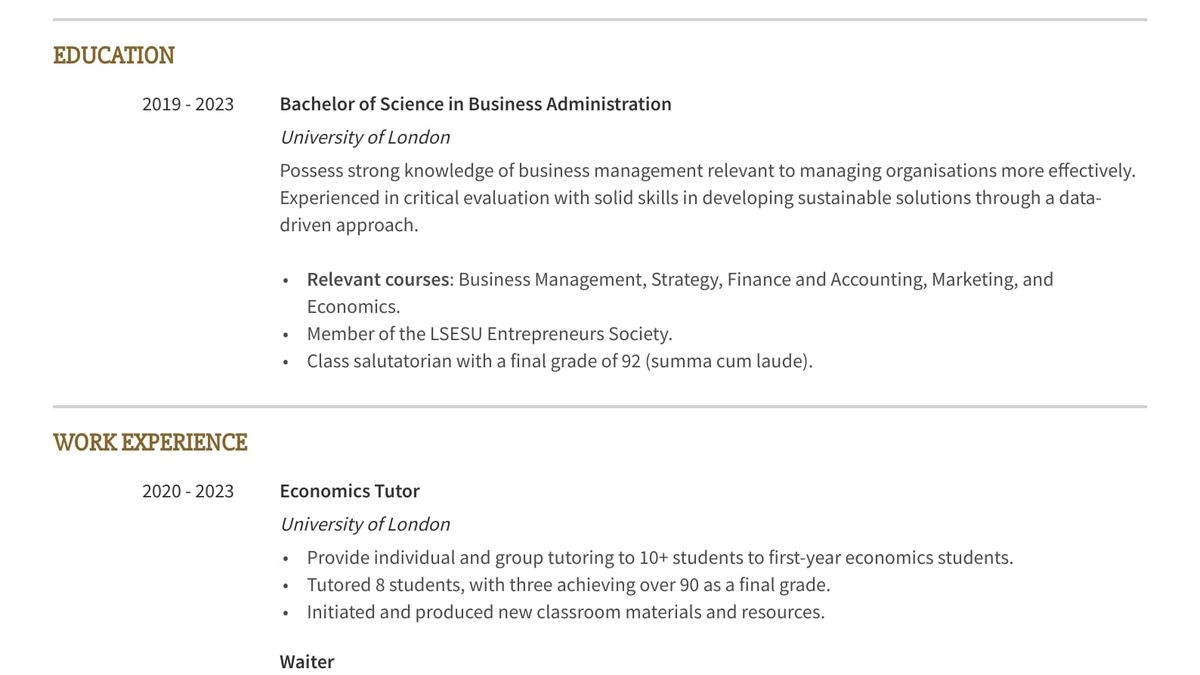Click the 'summa cum laude' text

coord(729,361)
